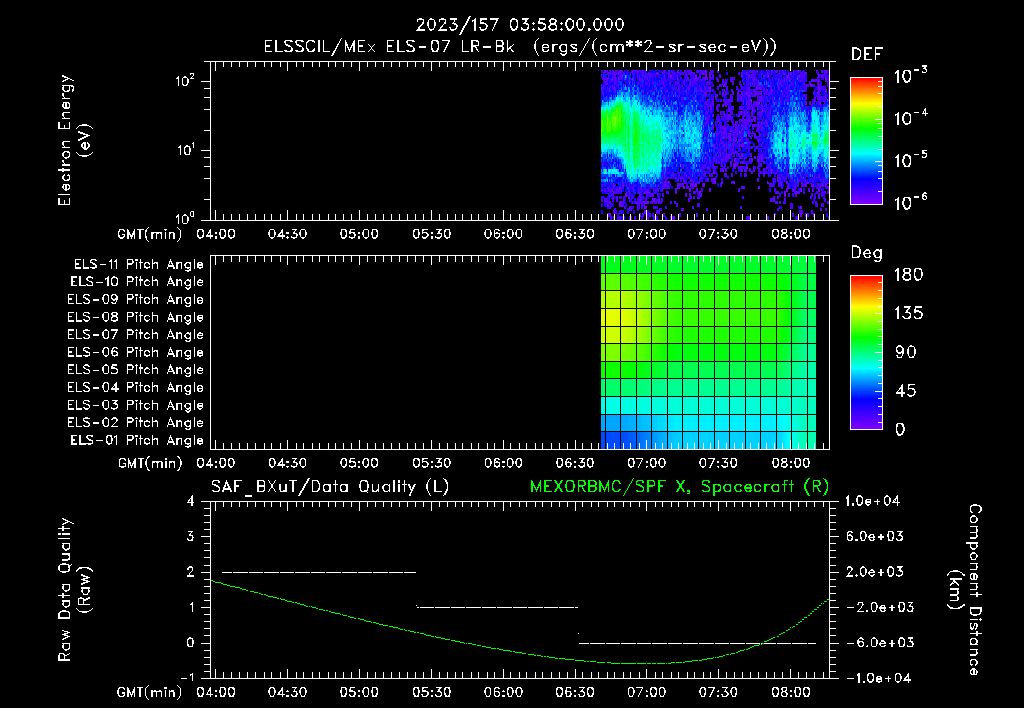Image resolution: width=1024 pixels, height=708 pixels.
Task: Click the ELSSCIL/MEx ELS-07 LR-Bk plot title
Action: pos(520,47)
